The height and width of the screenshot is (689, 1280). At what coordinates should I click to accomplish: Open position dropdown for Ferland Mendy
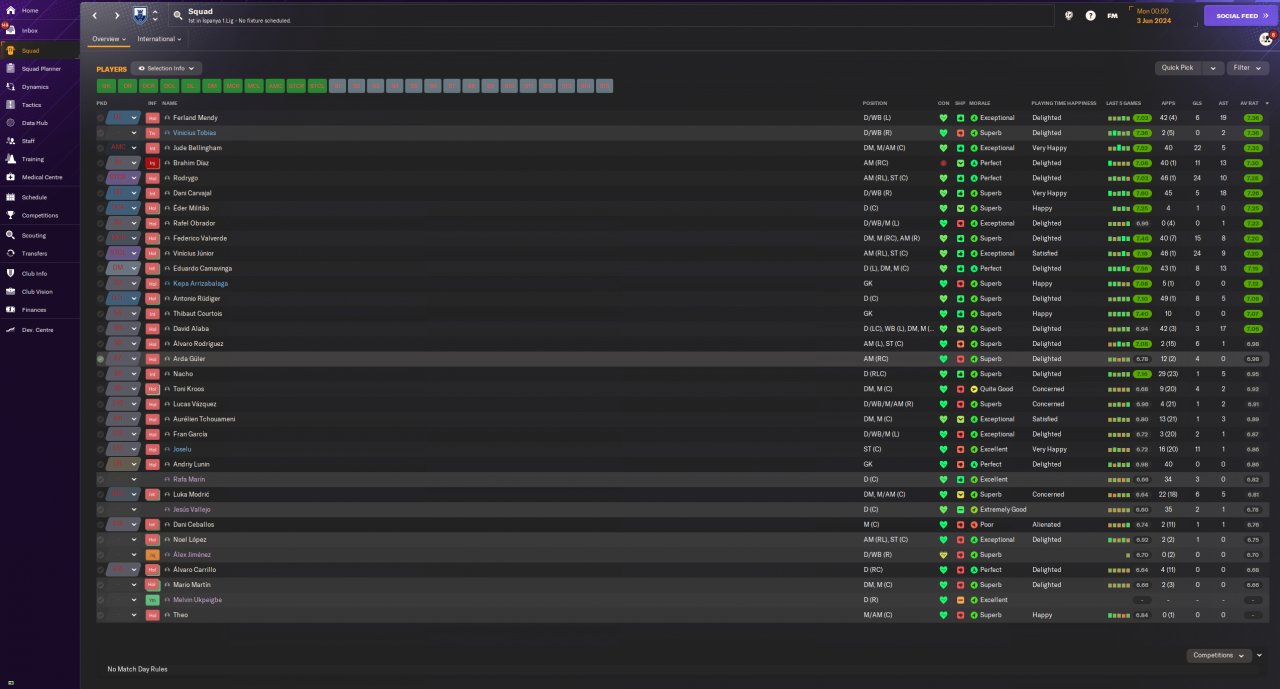click(x=134, y=118)
